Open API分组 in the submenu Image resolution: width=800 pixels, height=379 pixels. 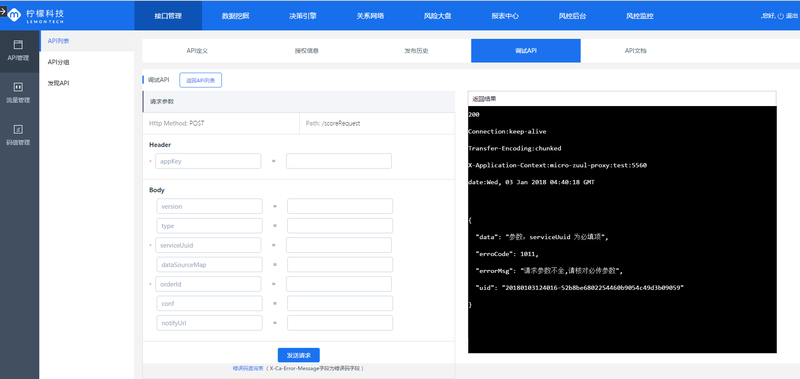coord(86,62)
